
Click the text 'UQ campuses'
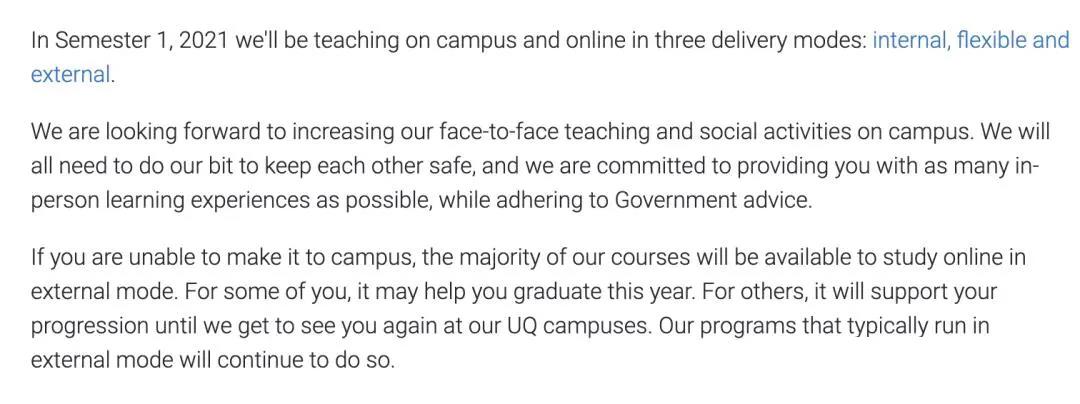click(x=583, y=326)
